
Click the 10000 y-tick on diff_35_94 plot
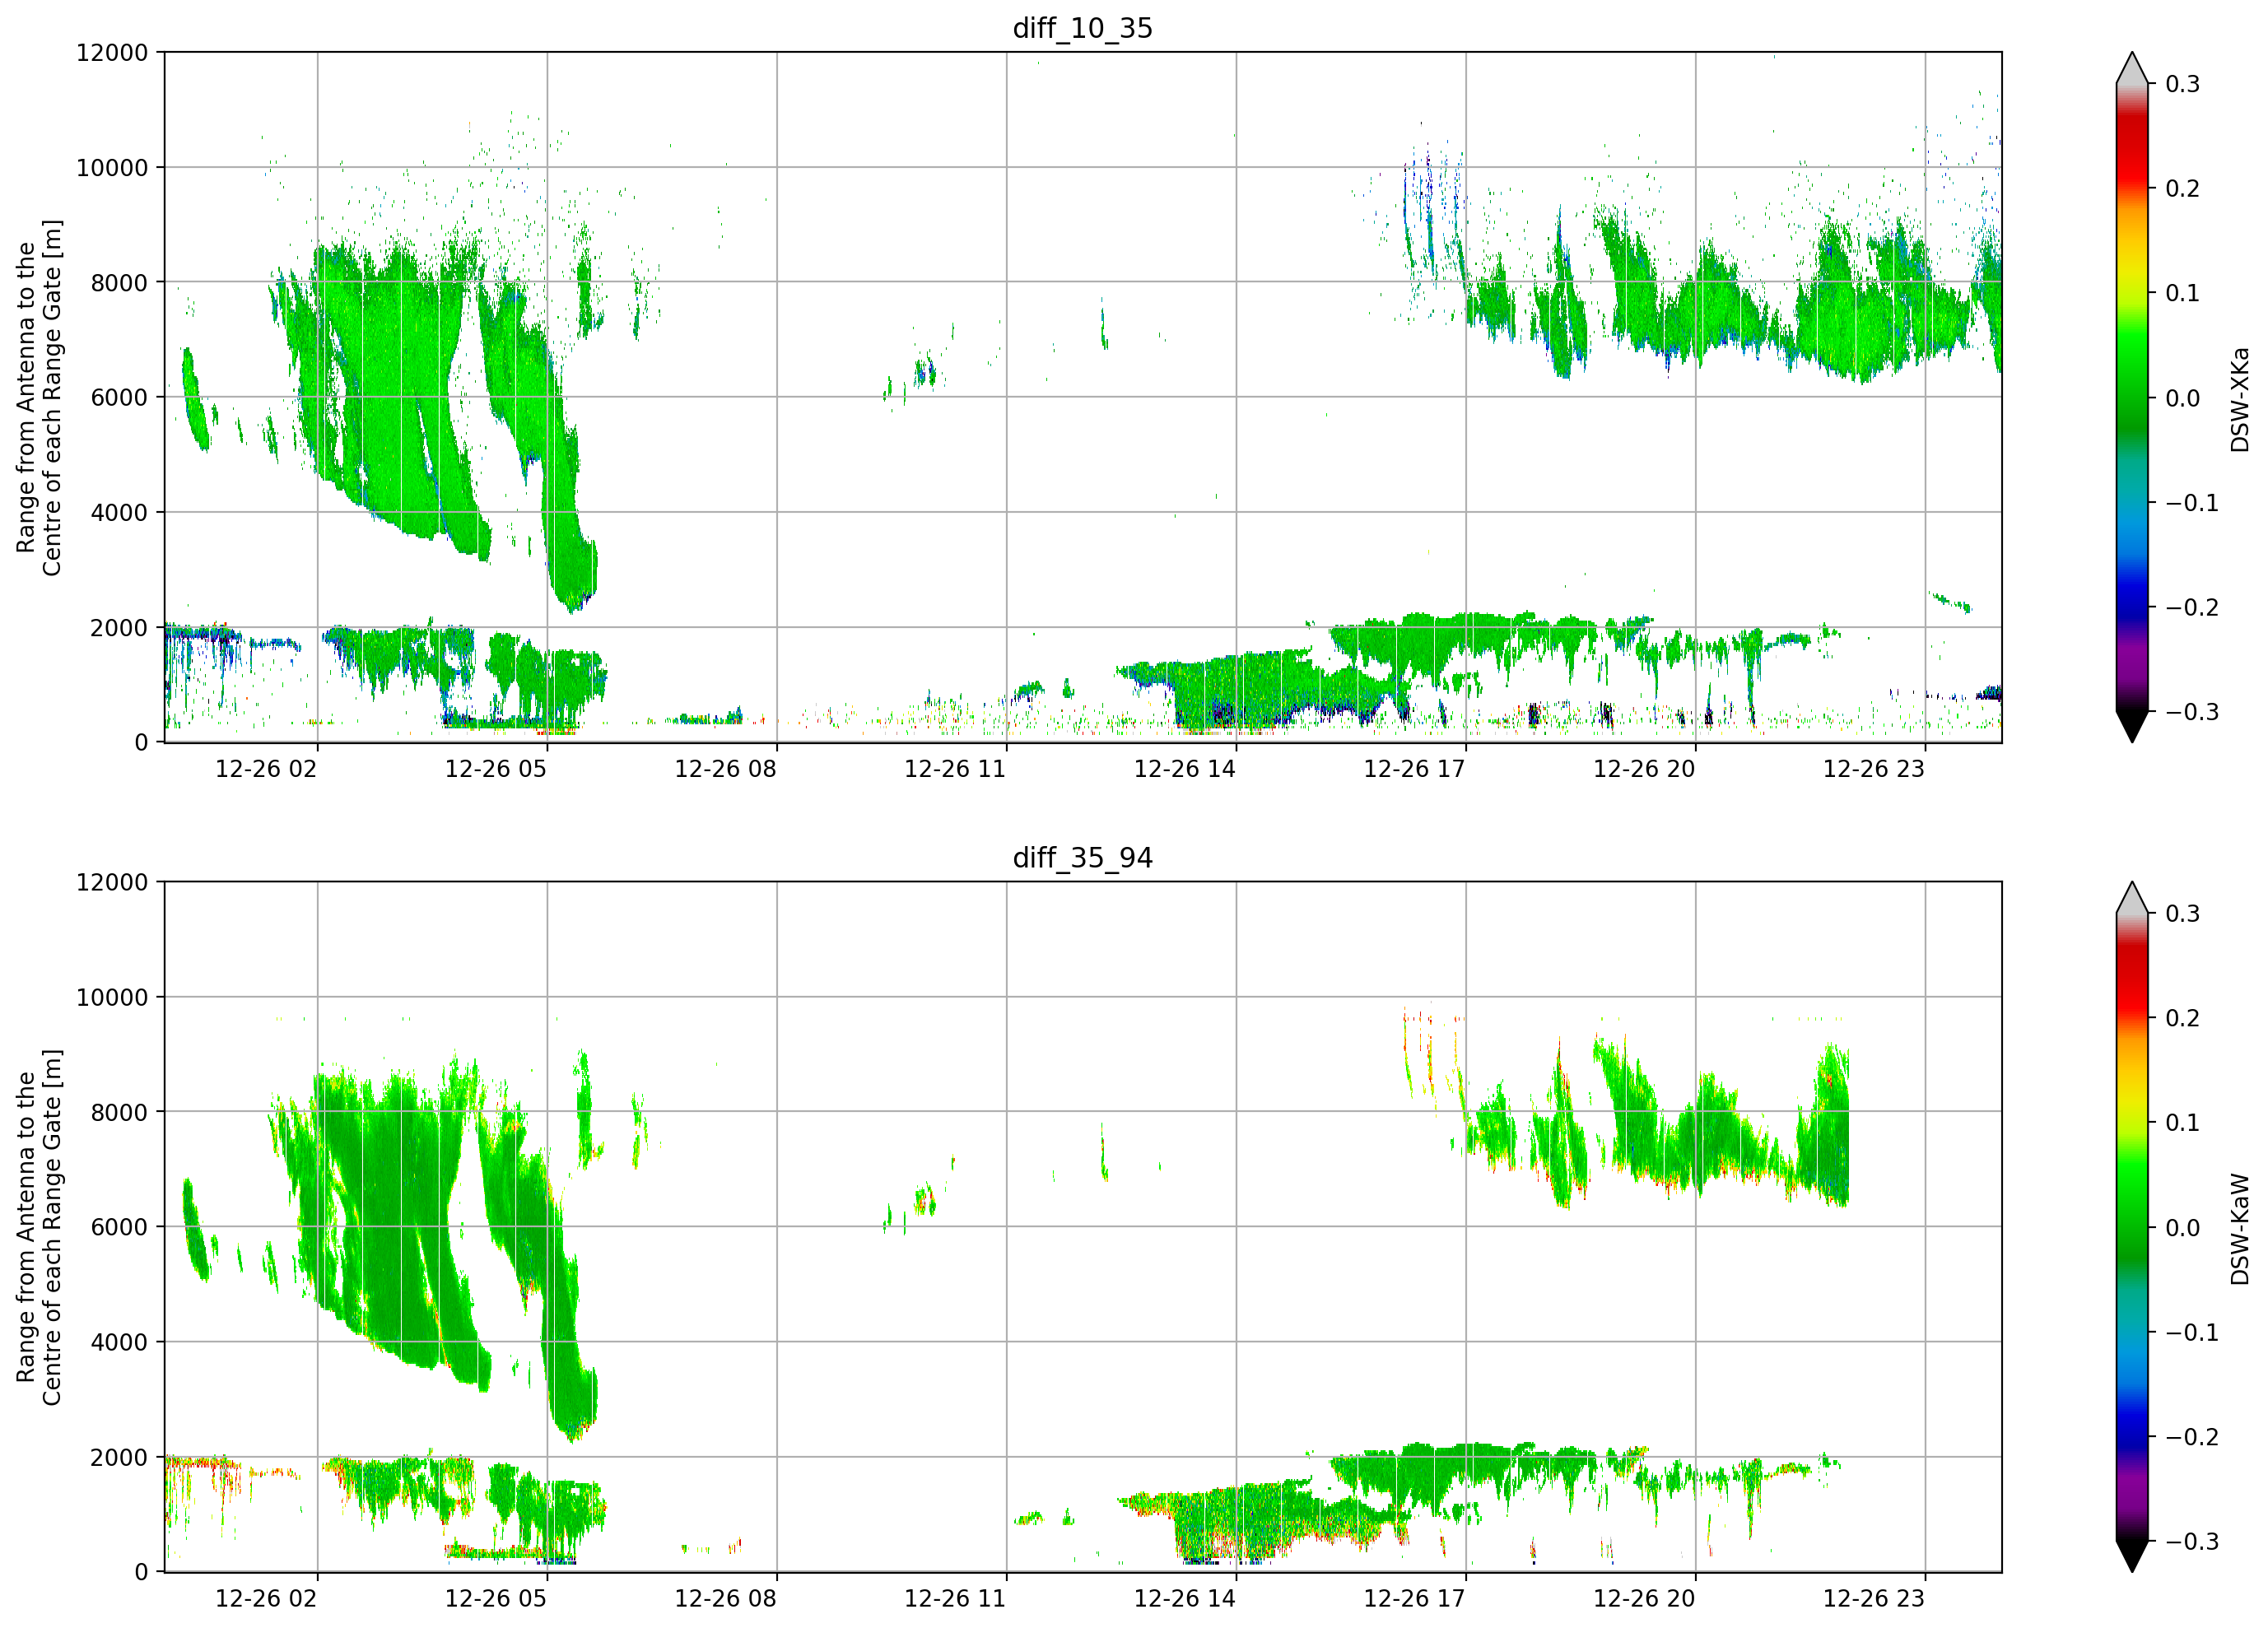click(112, 997)
